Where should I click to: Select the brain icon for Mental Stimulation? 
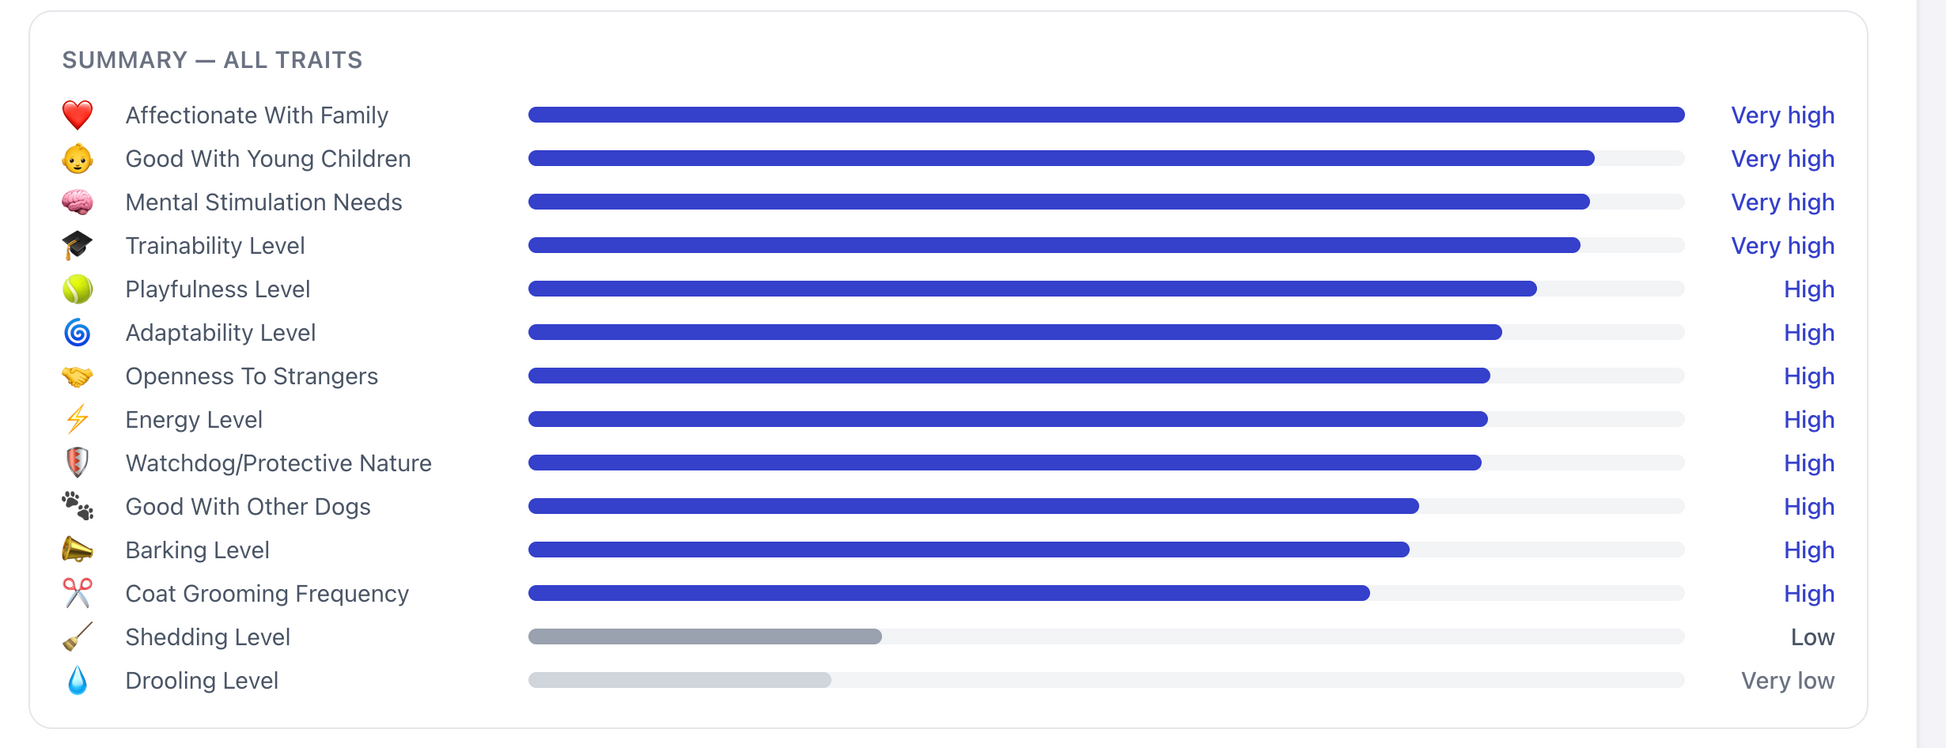[77, 202]
